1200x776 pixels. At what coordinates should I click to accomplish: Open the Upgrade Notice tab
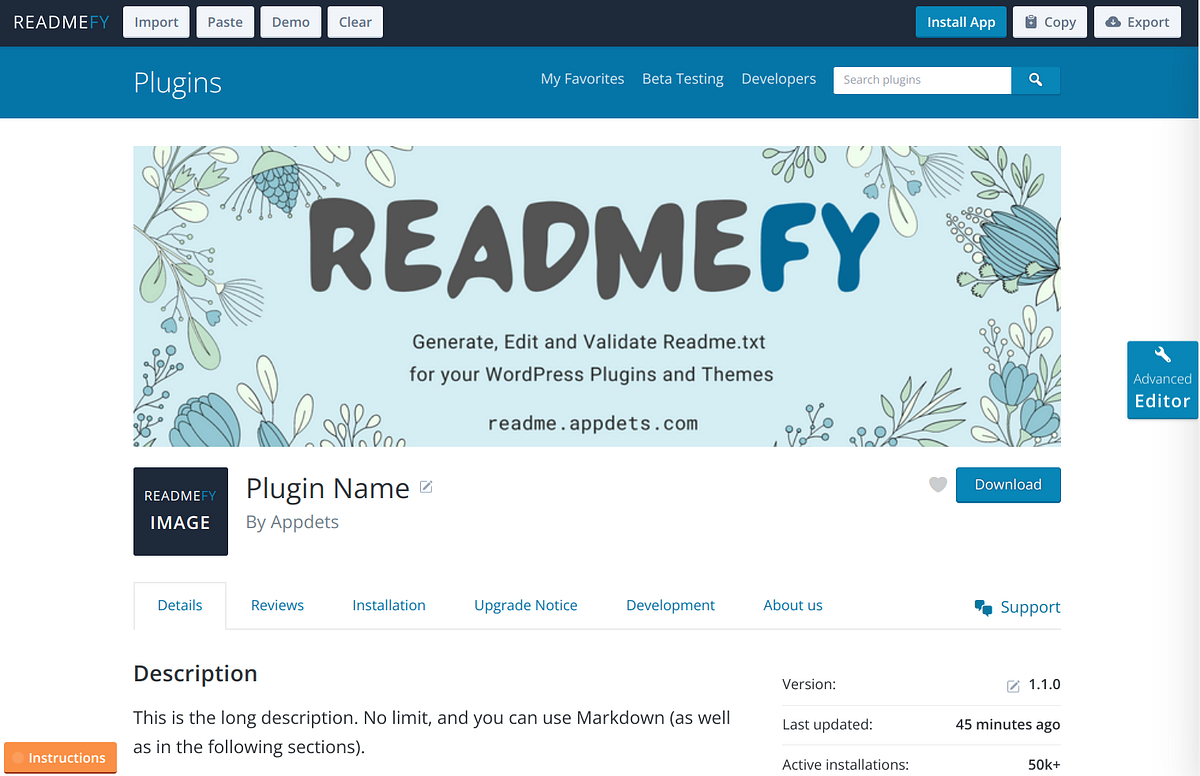[x=525, y=605]
